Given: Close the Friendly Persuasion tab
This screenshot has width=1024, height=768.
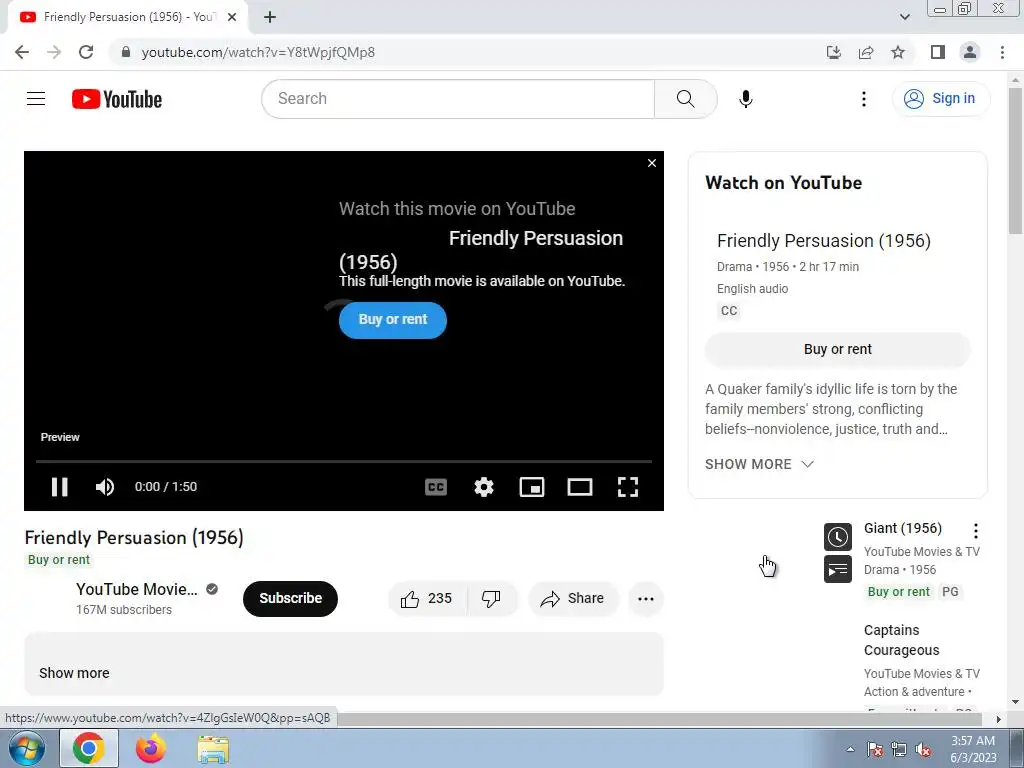Looking at the screenshot, I should pyautogui.click(x=232, y=18).
